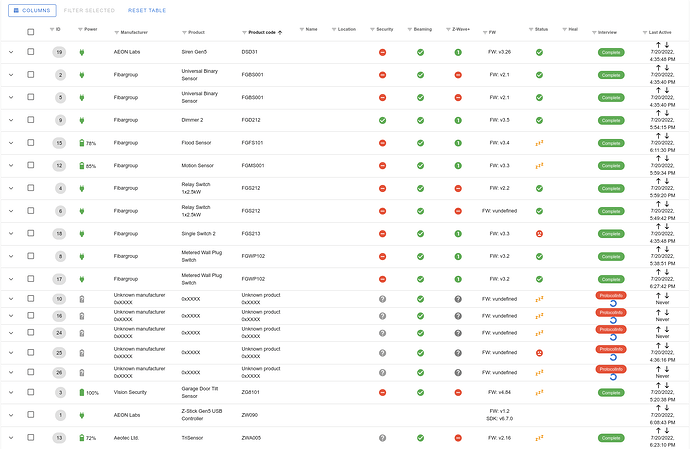The height and width of the screenshot is (449, 690).
Task: Expand the Flood Sensor row
Action: 11,143
